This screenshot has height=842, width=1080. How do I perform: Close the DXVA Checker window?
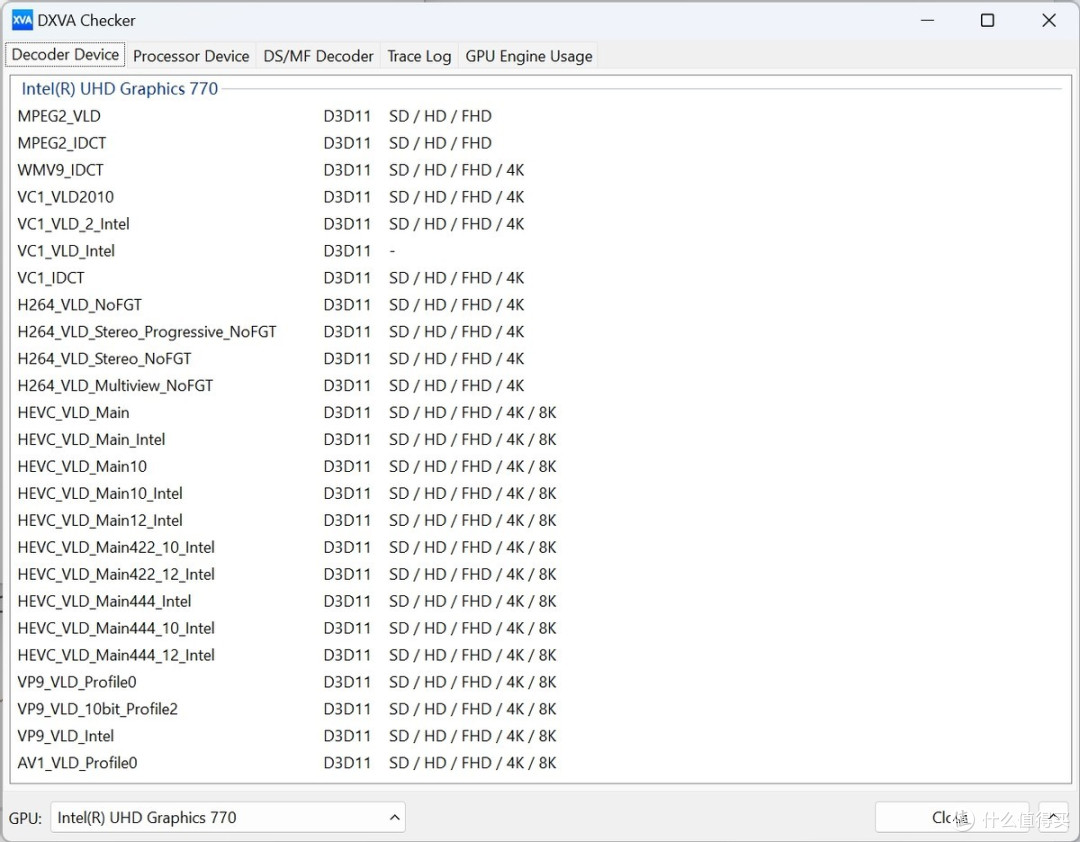click(x=1048, y=20)
